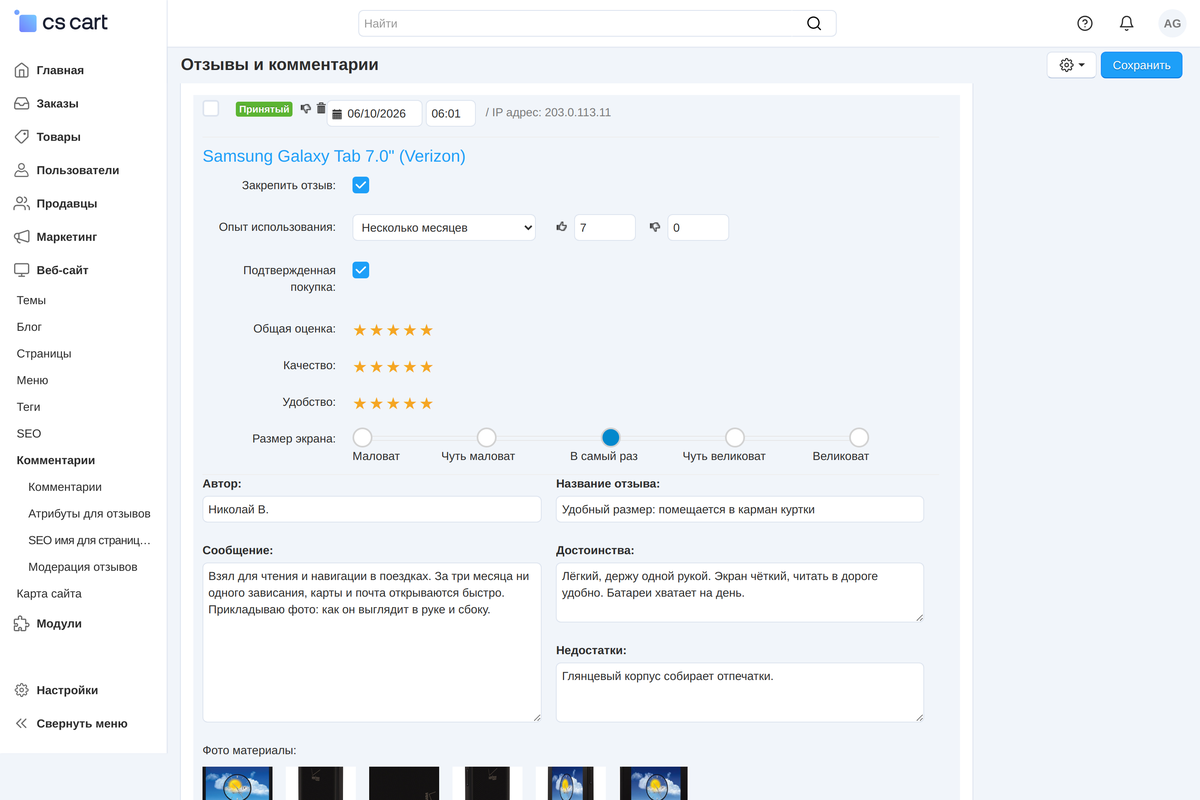The height and width of the screenshot is (800, 1200).
Task: Tick the review selection checkbox beside Принятый
Action: pos(211,108)
